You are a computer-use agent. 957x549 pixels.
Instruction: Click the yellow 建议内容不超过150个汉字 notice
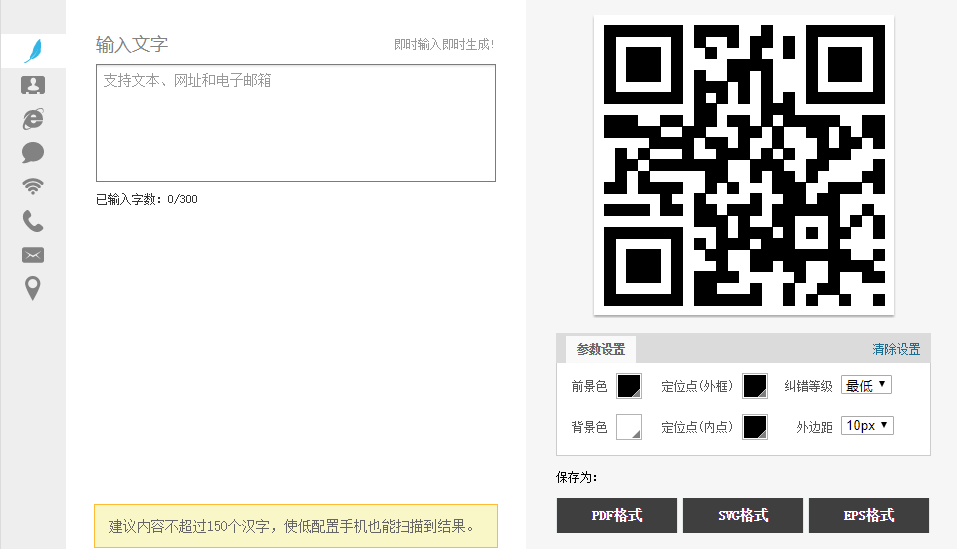(296, 526)
